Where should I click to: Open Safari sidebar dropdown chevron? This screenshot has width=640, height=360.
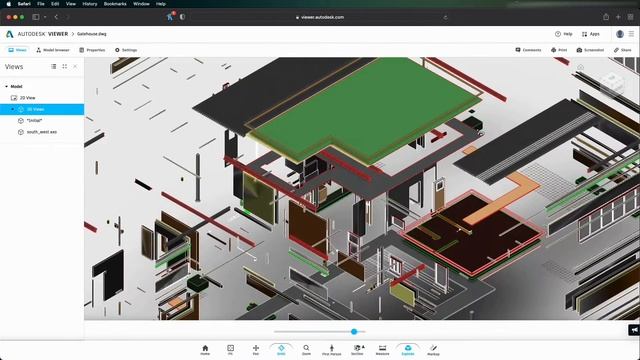tap(45, 17)
